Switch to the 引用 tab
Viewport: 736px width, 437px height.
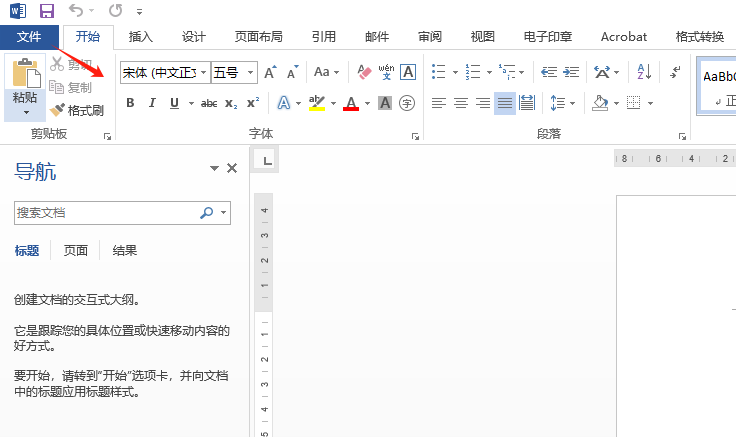pos(324,37)
